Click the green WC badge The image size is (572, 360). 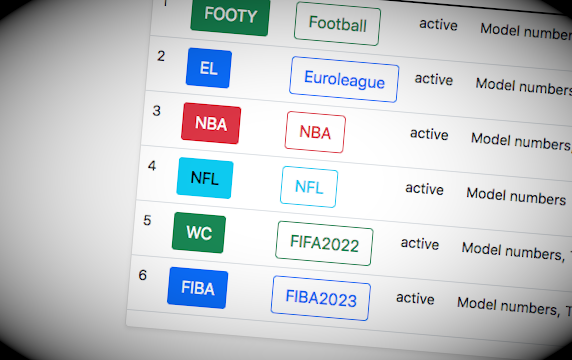(199, 232)
